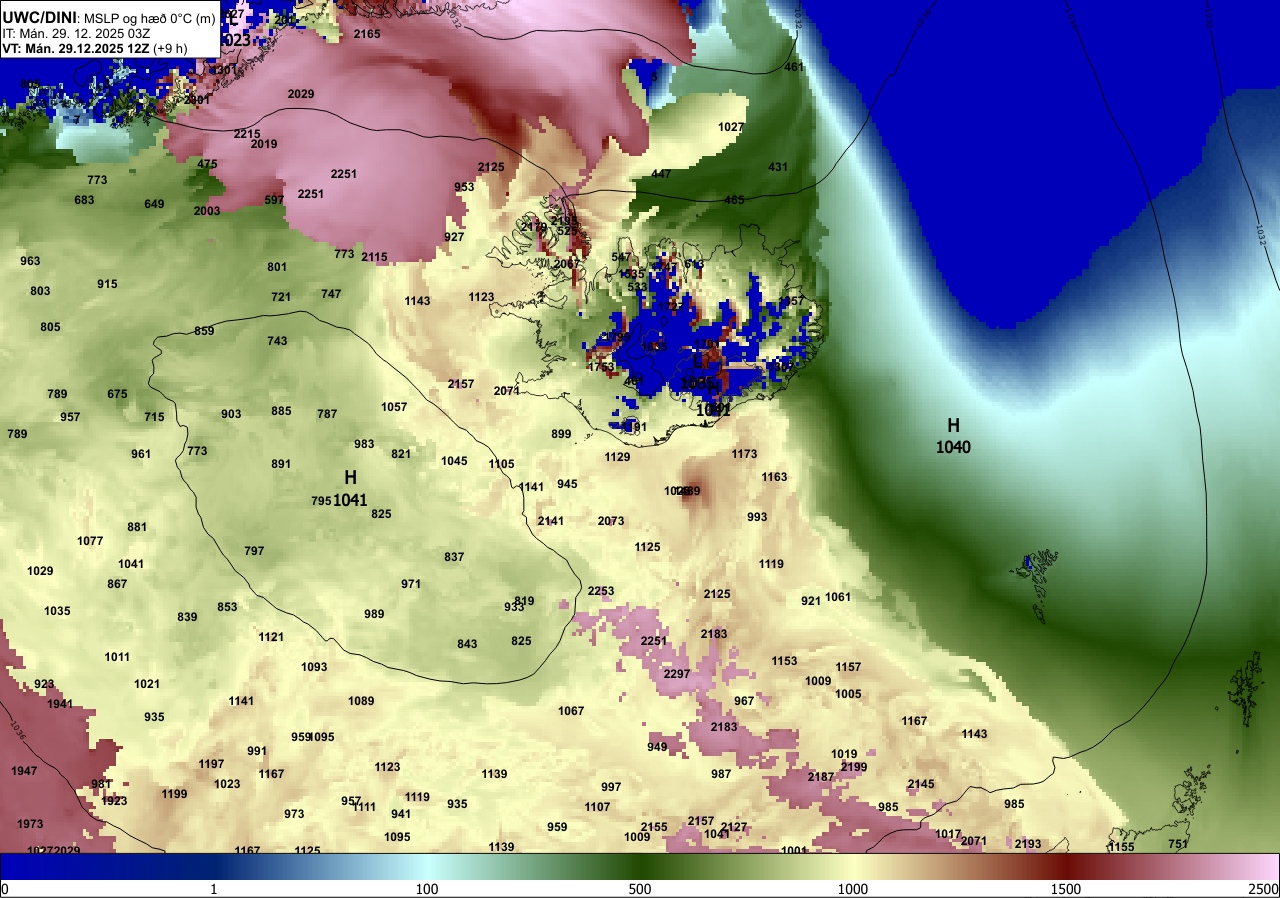Click the map value 1093

pyautogui.click(x=314, y=667)
